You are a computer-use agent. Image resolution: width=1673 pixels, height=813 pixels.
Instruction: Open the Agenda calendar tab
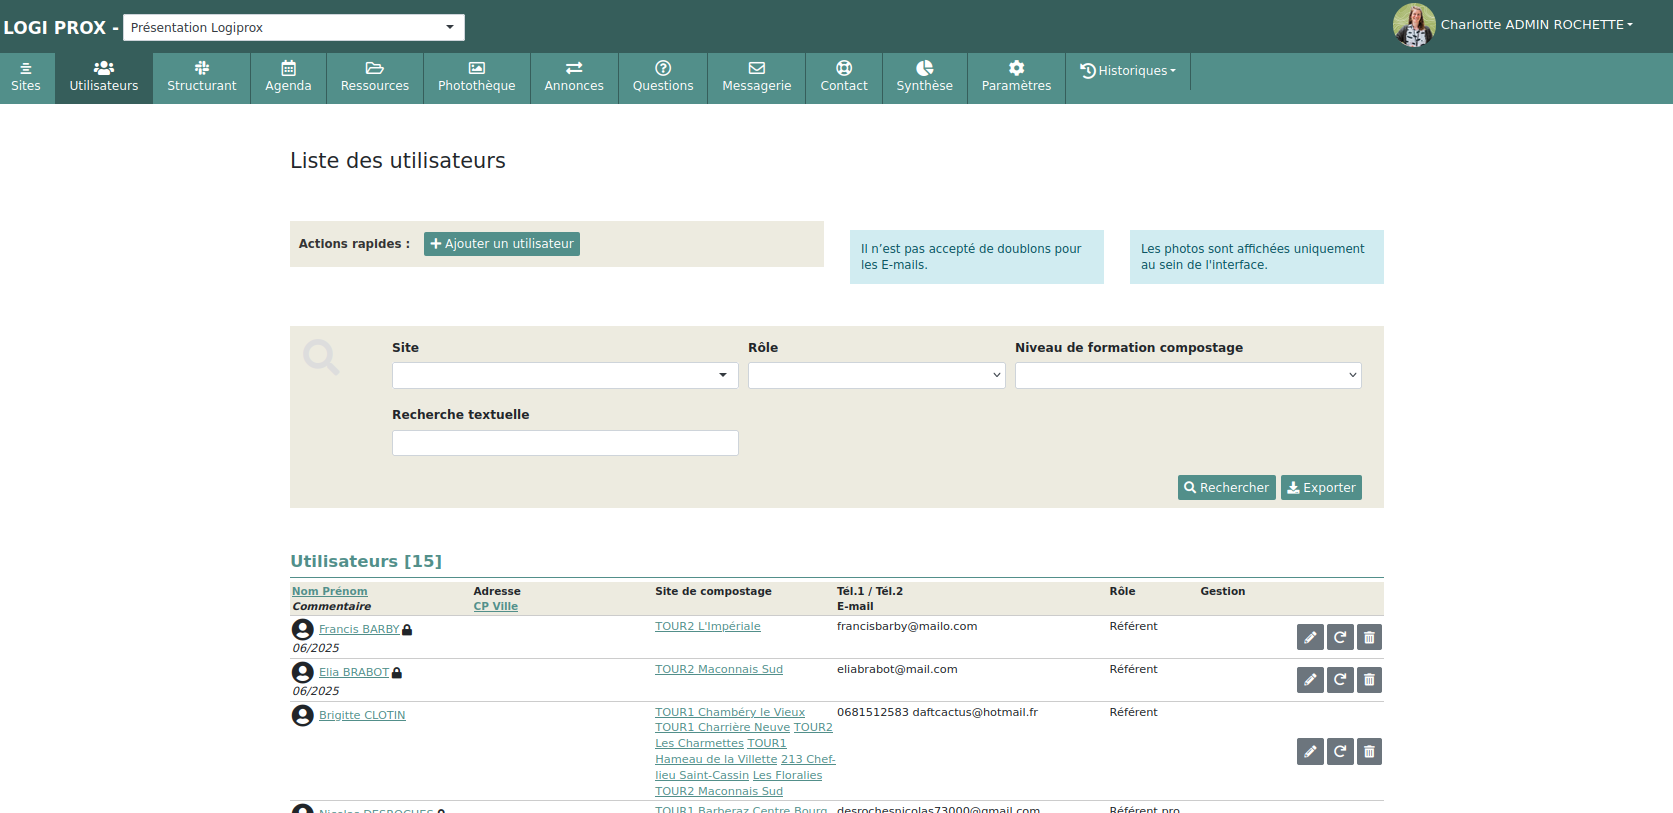288,78
